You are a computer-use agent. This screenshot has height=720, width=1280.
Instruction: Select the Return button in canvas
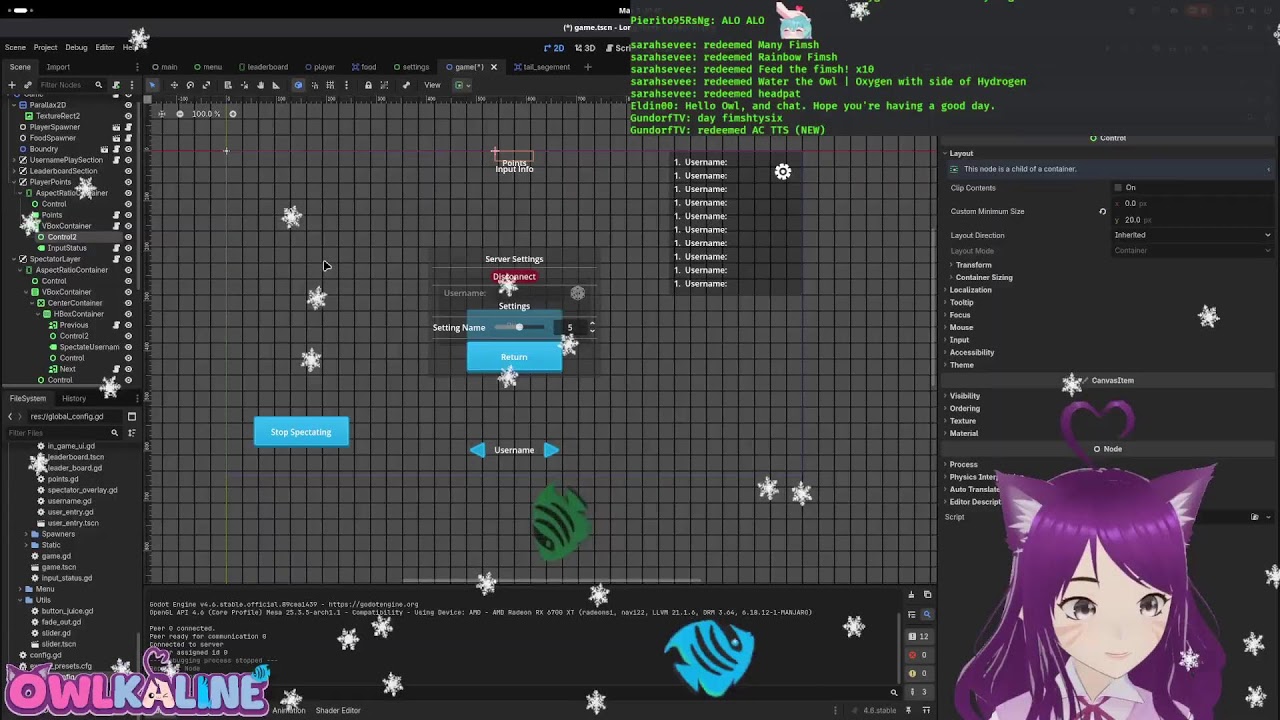point(514,357)
